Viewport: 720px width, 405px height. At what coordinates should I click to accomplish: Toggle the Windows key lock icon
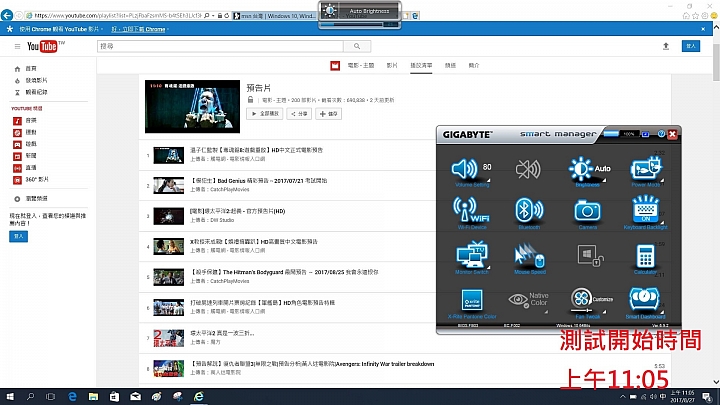[x=590, y=255]
